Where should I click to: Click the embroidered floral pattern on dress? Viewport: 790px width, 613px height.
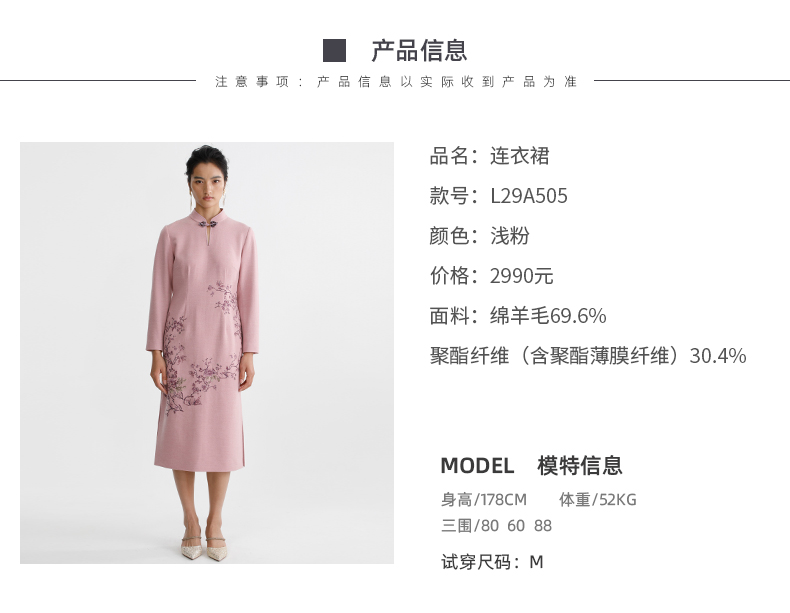click(x=202, y=353)
